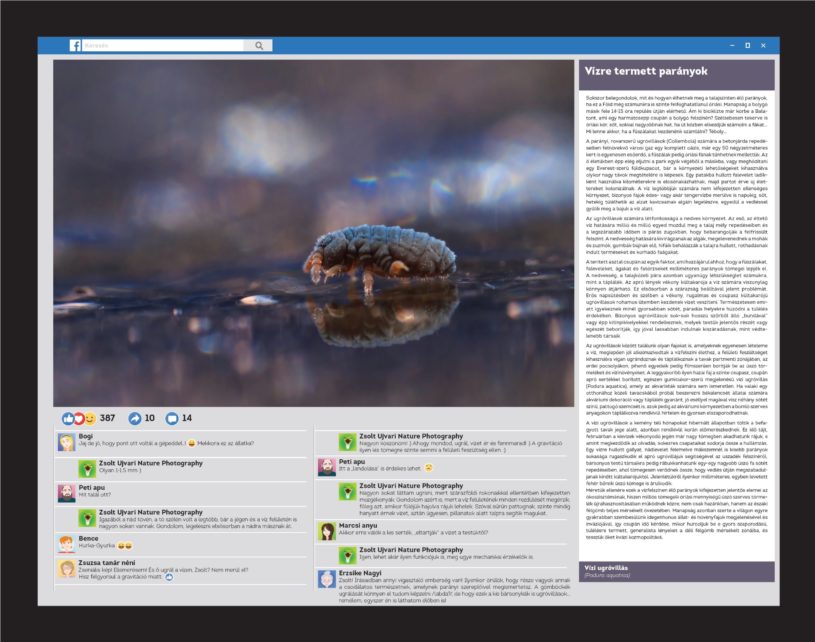Click Marcsi anyu's profile picture

pyautogui.click(x=326, y=531)
